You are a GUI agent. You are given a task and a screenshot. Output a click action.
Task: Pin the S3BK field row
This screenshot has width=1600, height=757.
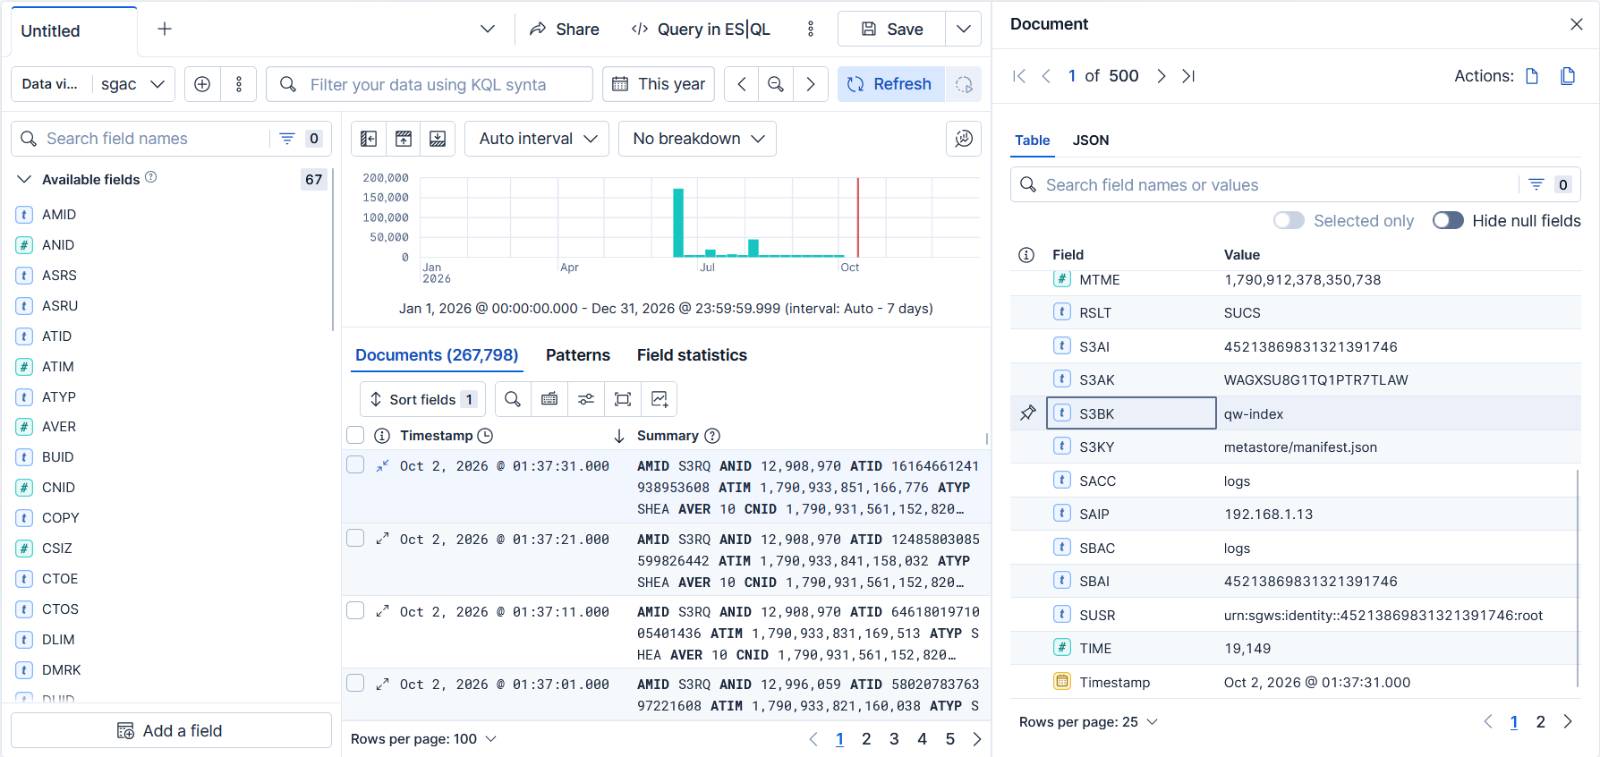[x=1028, y=413]
